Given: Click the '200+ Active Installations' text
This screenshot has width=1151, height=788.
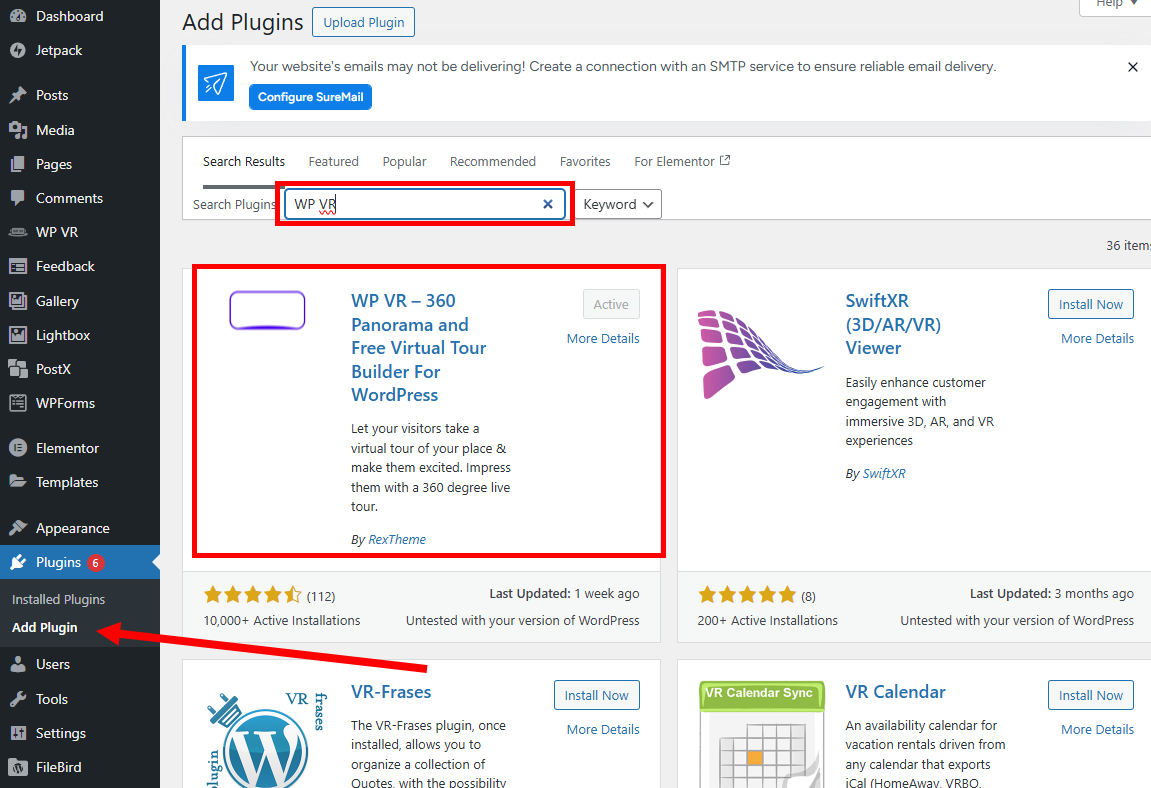Looking at the screenshot, I should 767,621.
